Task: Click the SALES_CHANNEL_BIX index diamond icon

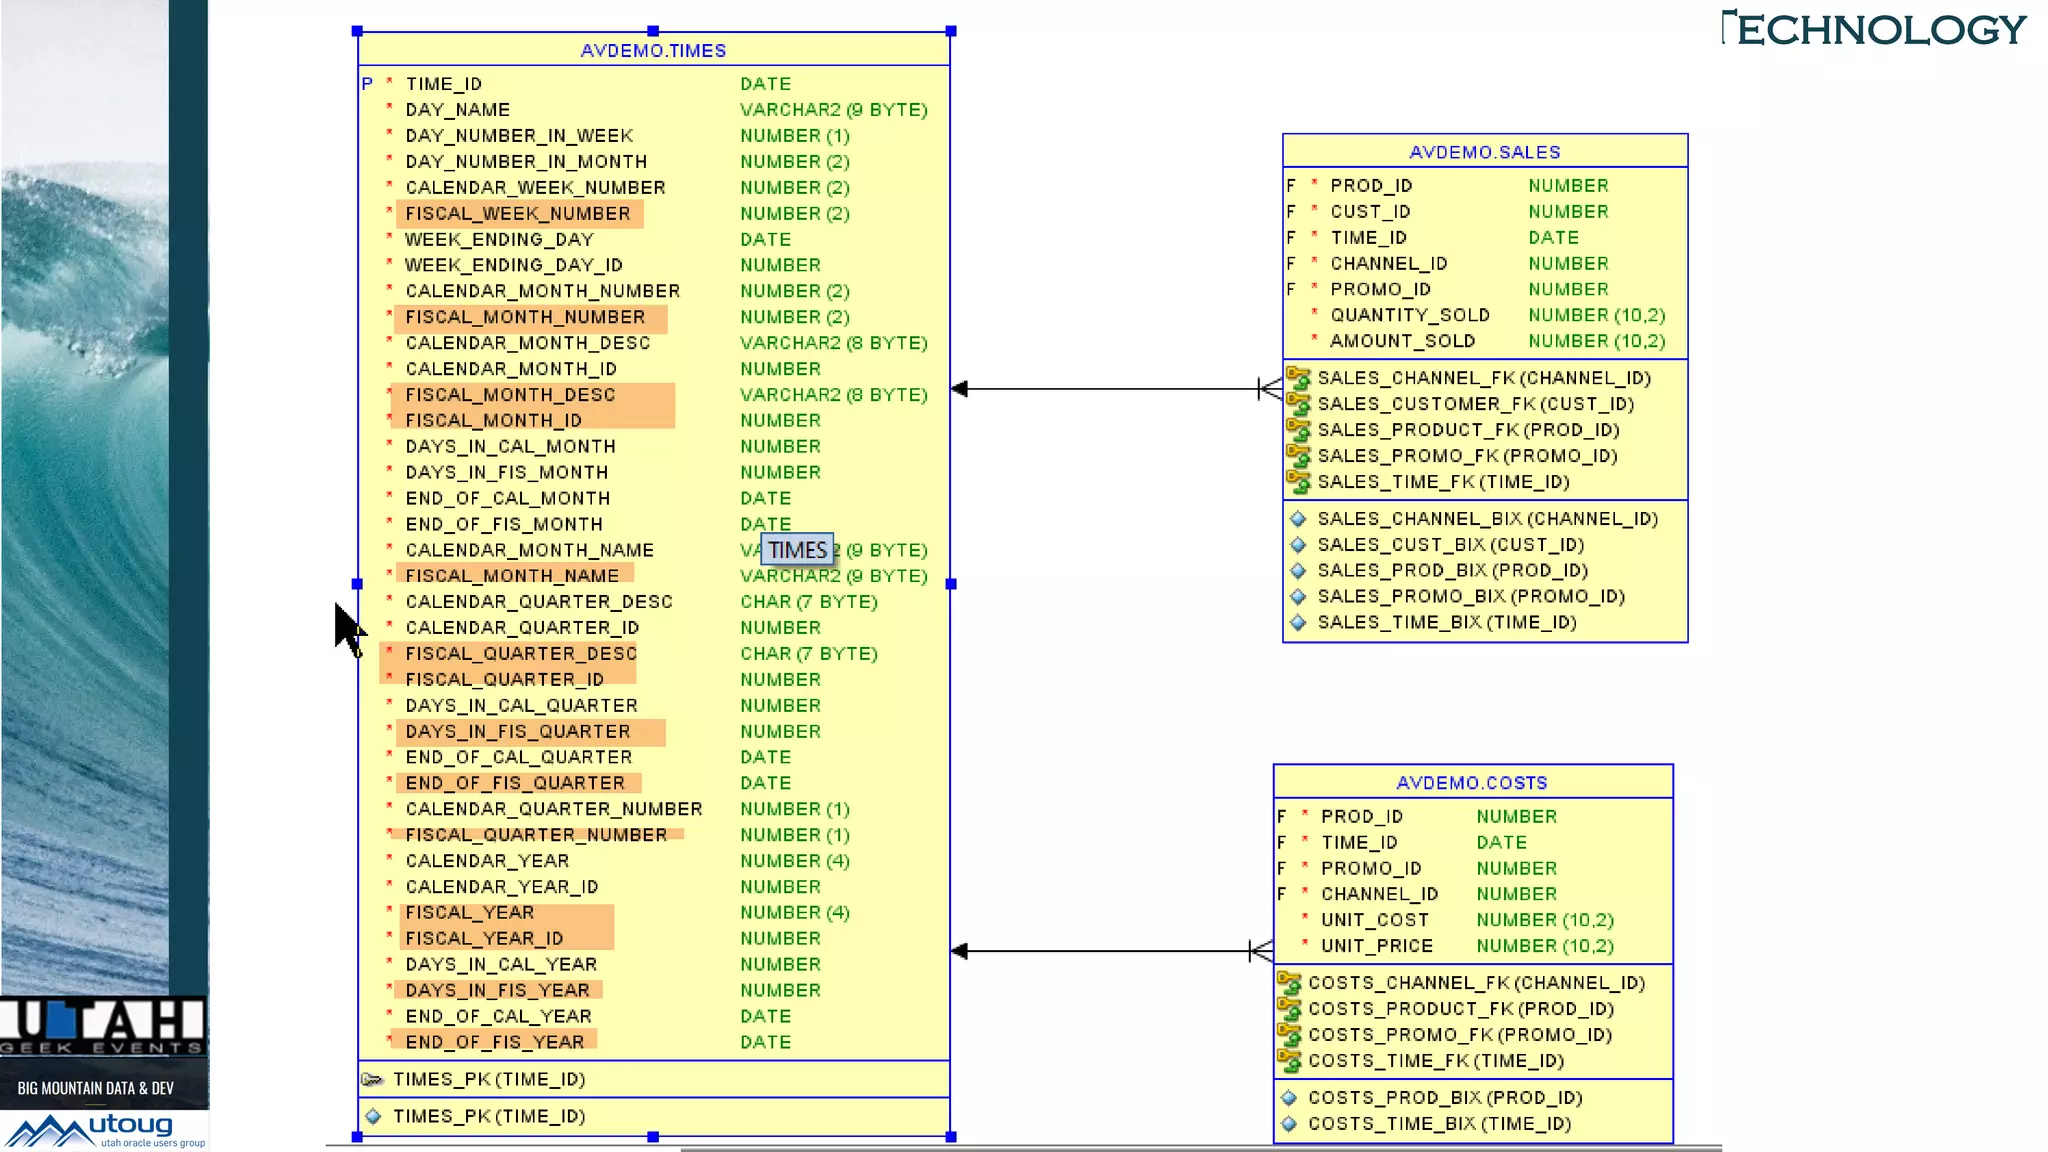Action: 1298,519
